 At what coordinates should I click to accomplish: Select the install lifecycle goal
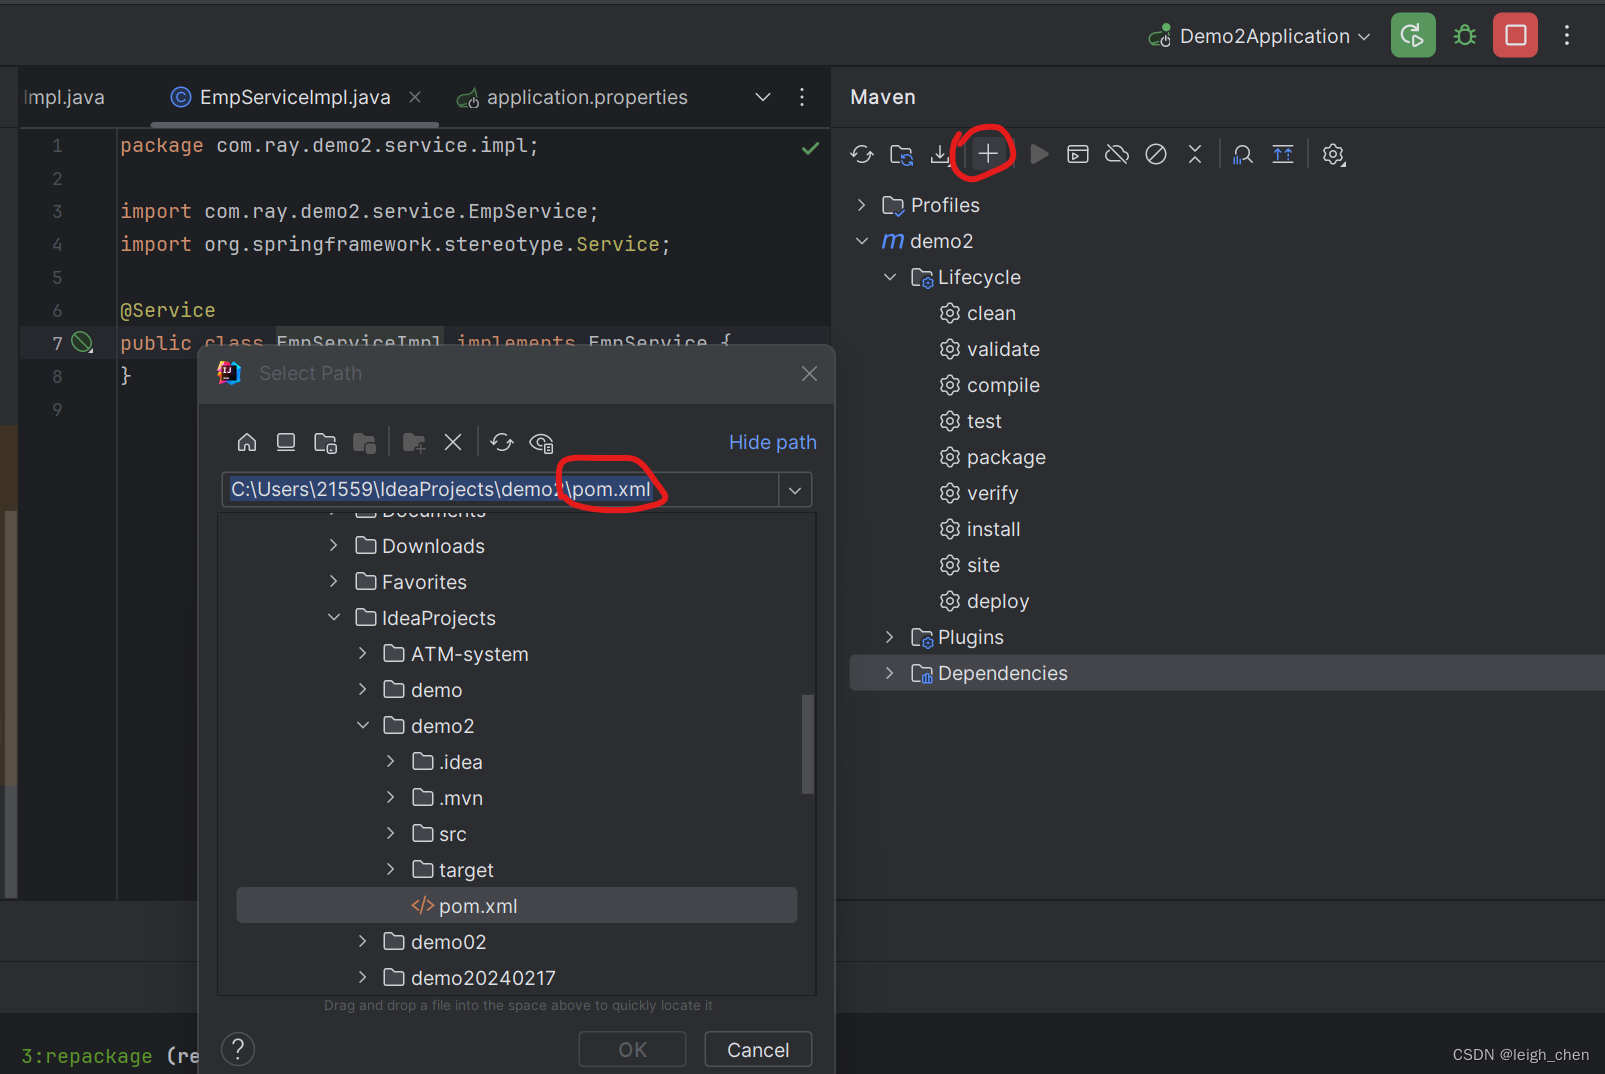point(980,529)
